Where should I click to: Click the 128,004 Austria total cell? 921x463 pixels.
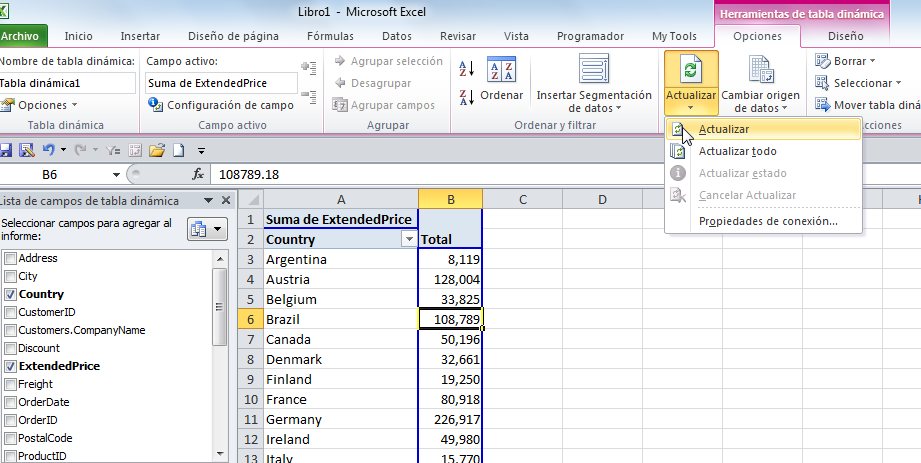point(451,280)
